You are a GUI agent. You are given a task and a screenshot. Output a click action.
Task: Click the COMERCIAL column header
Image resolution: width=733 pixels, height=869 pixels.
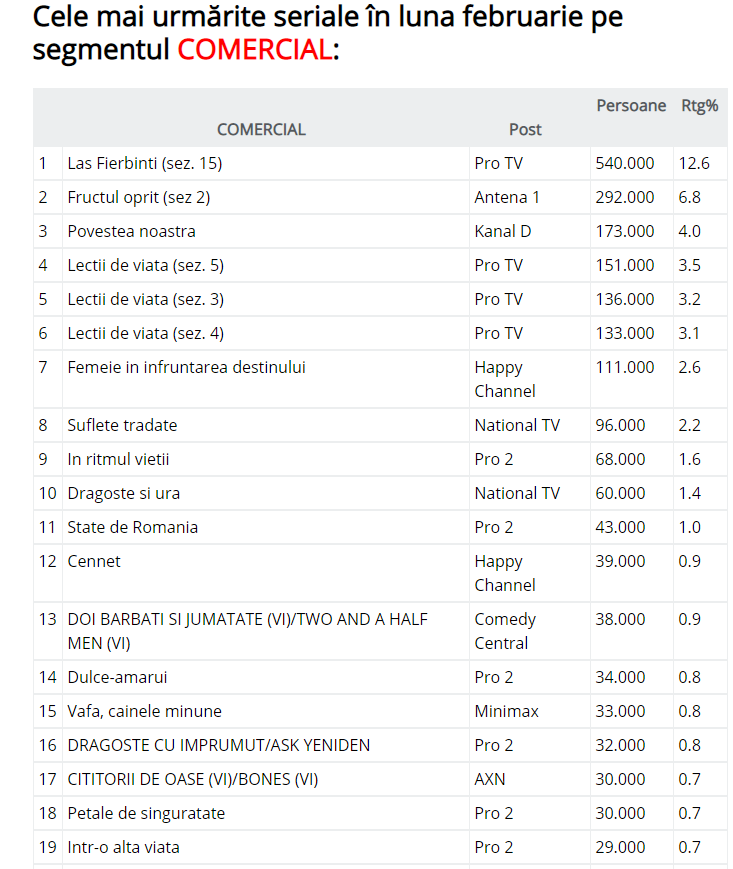coord(261,129)
